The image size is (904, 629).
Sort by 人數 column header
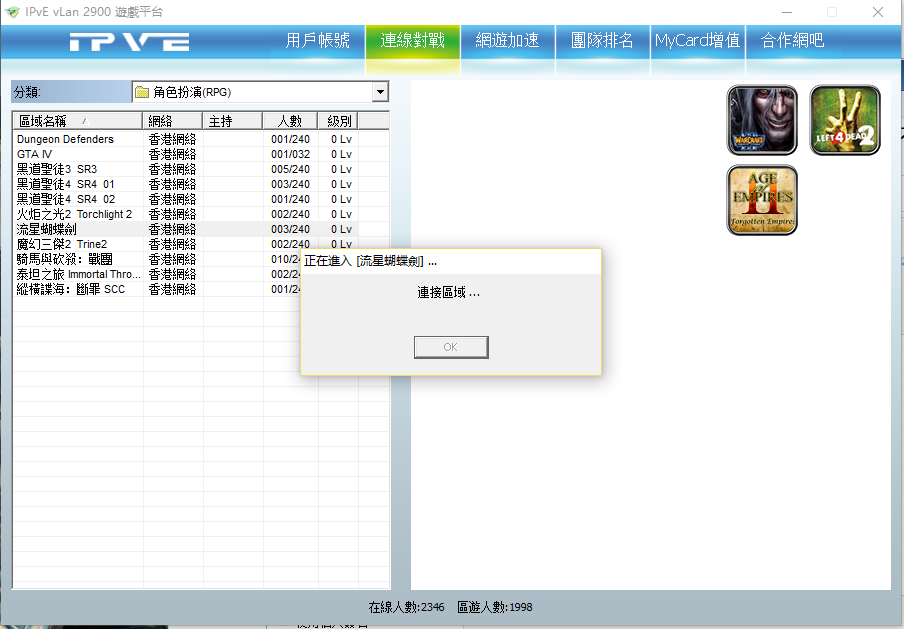[289, 121]
